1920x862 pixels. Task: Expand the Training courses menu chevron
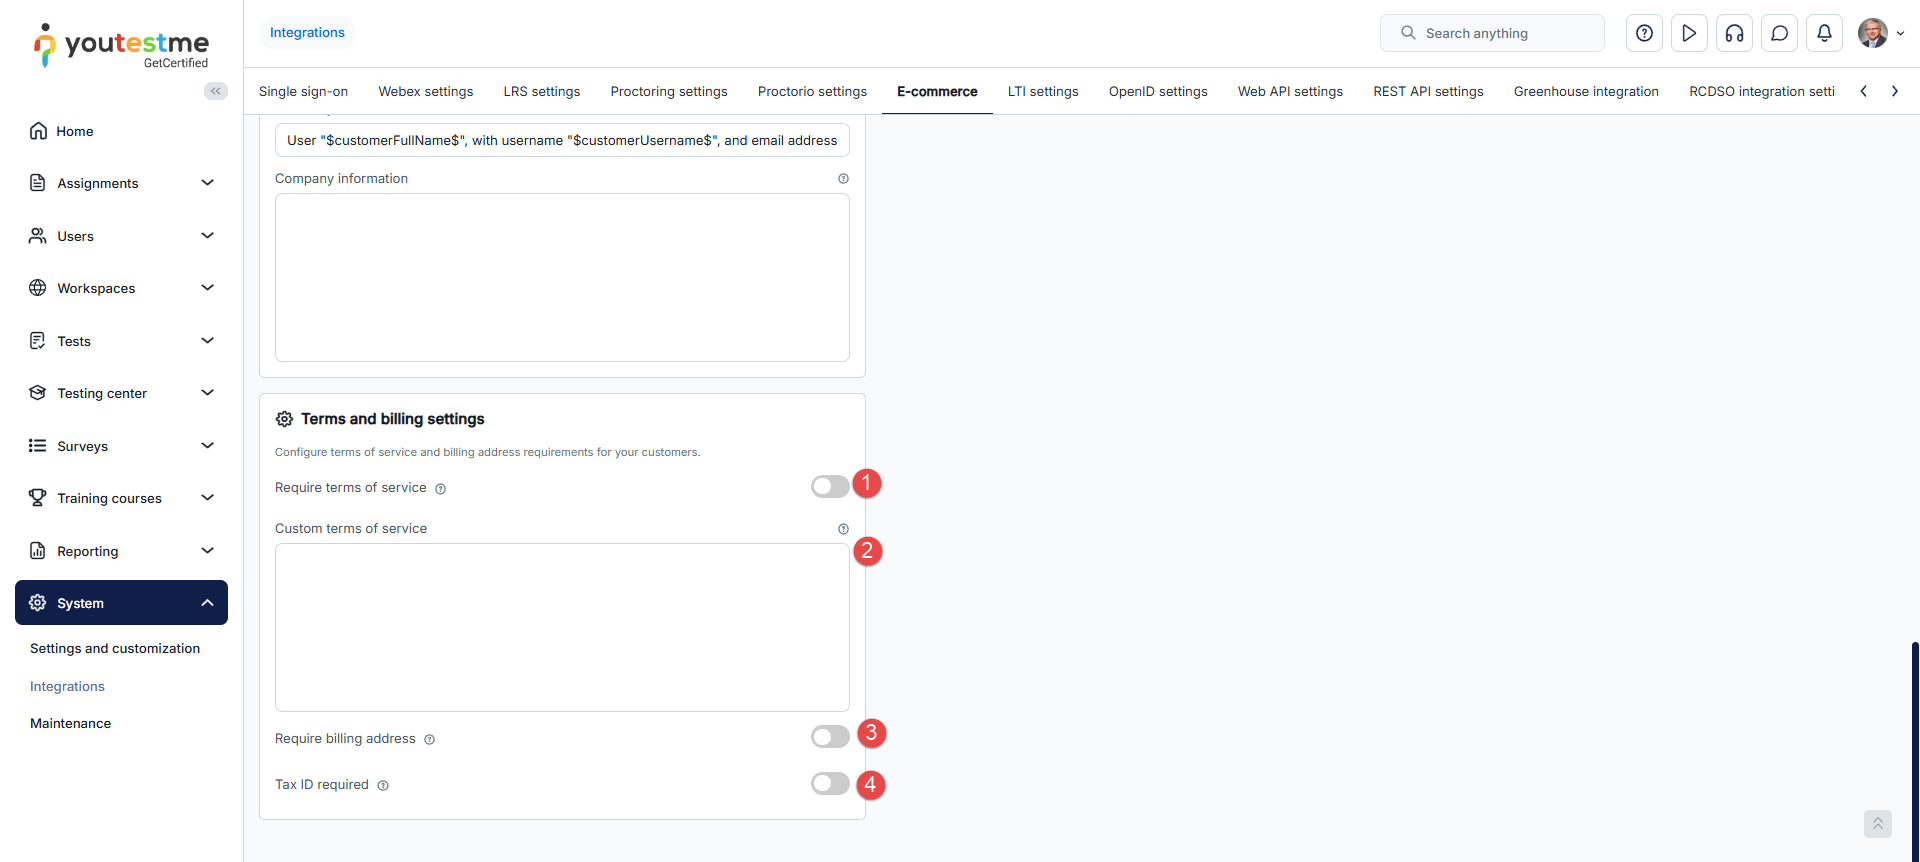pos(208,498)
